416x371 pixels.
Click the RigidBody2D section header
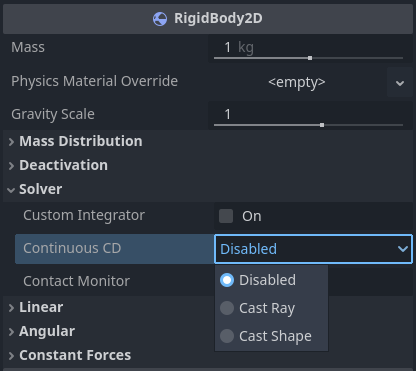point(208,19)
